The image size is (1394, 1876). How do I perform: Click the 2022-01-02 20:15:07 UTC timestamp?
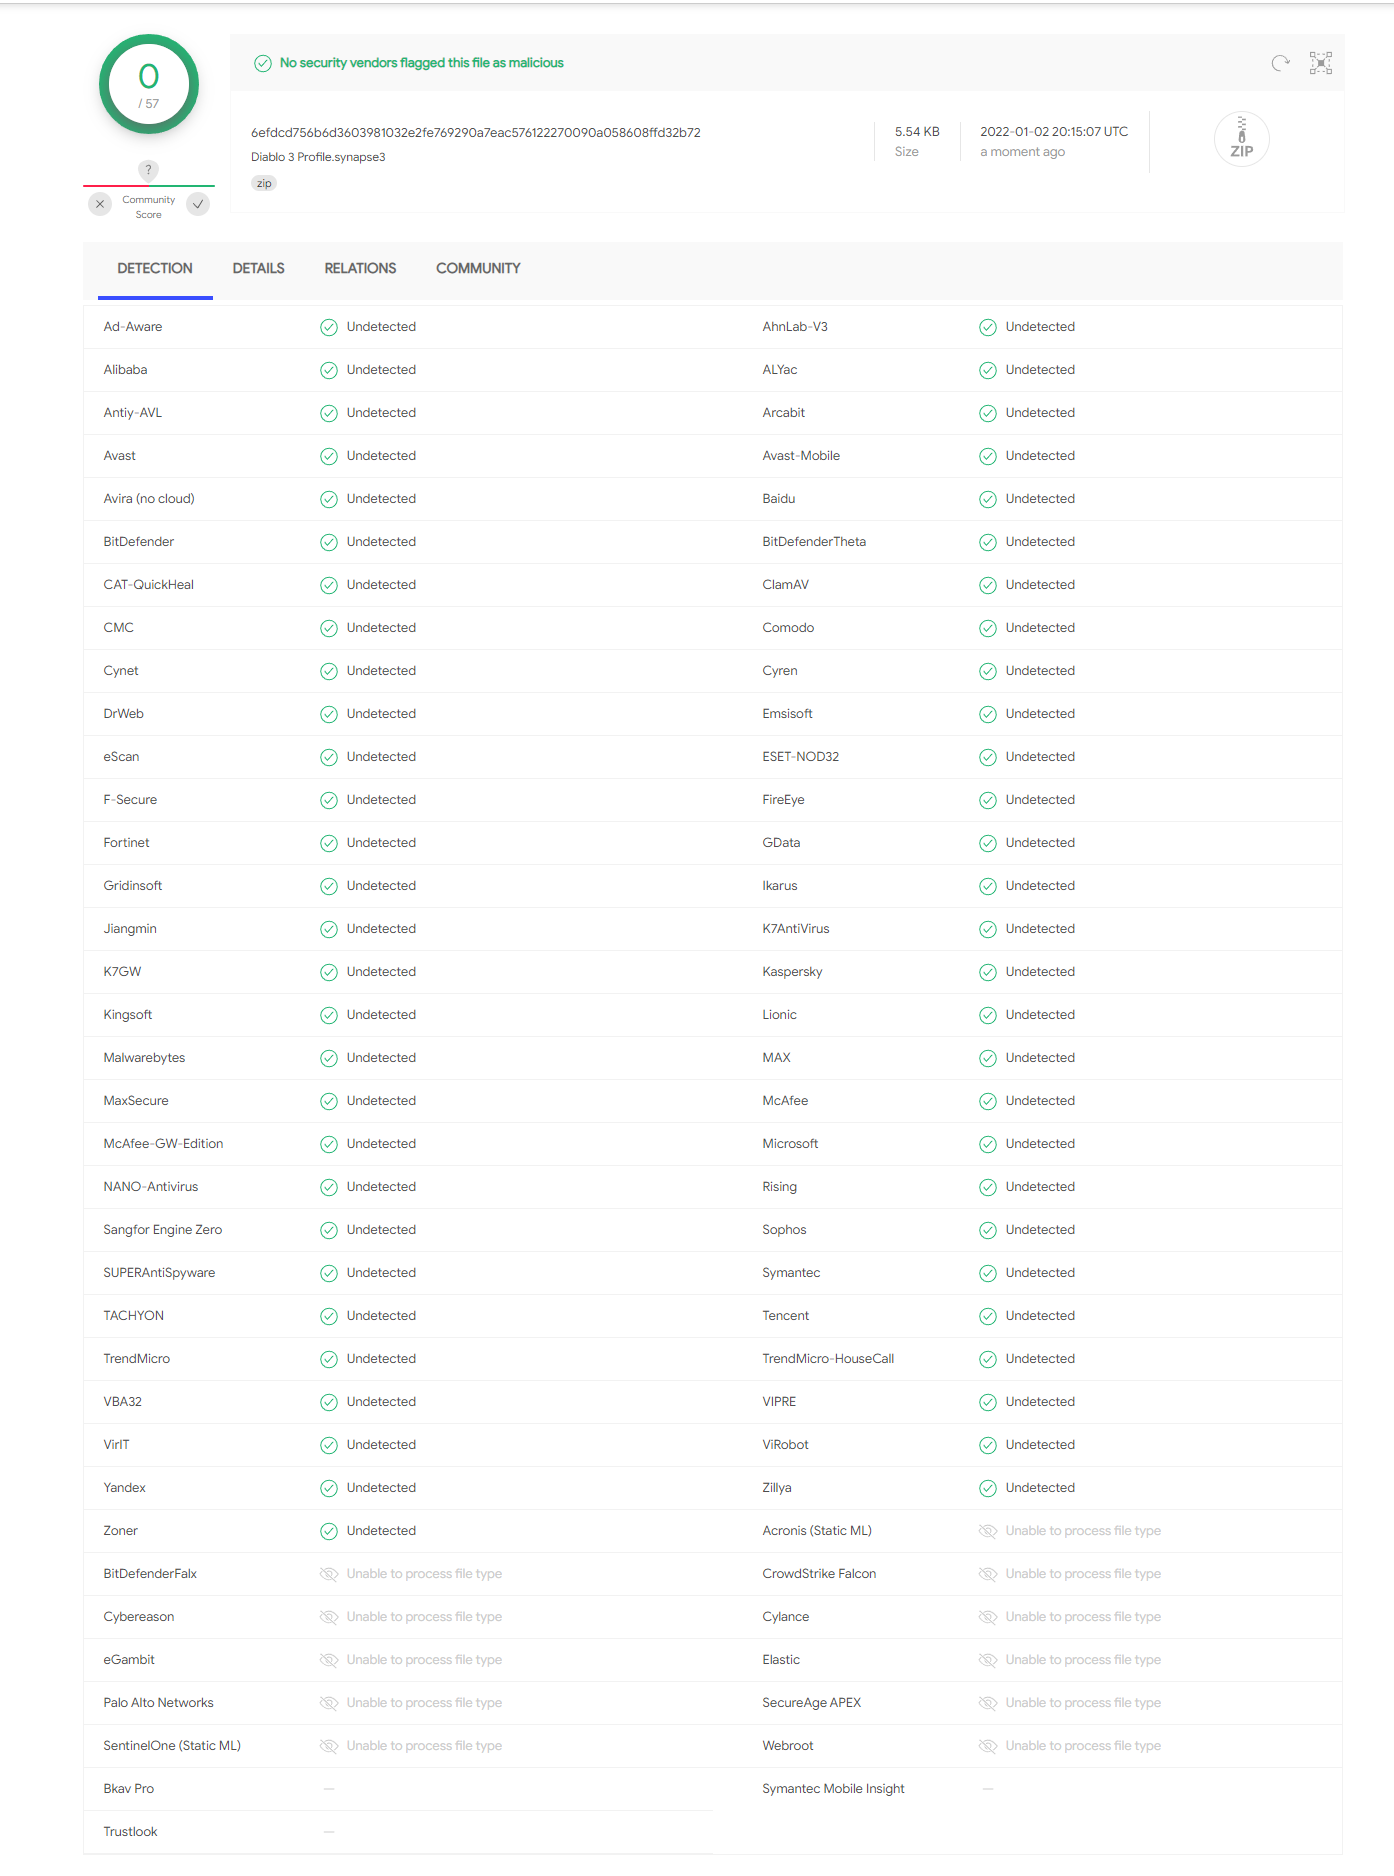click(x=1054, y=131)
